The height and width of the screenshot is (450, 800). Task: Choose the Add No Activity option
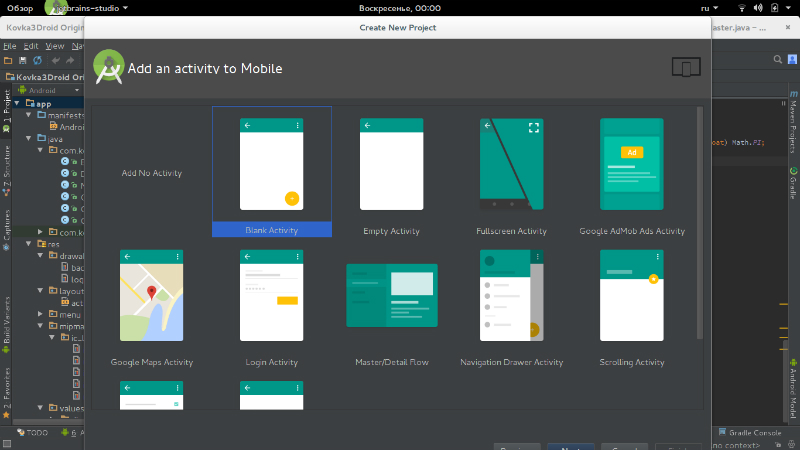152,173
